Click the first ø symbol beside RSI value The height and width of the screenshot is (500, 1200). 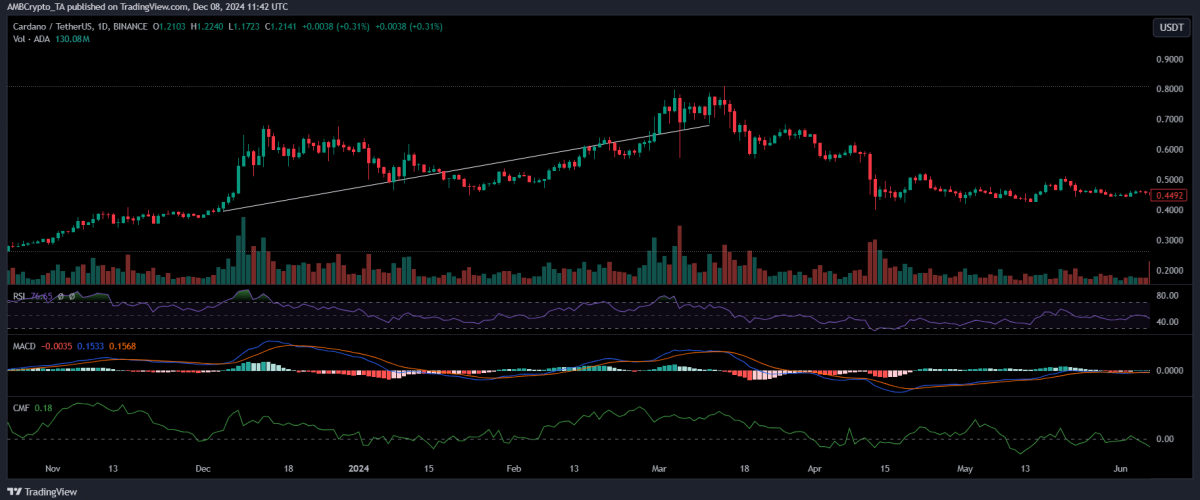pyautogui.click(x=62, y=297)
